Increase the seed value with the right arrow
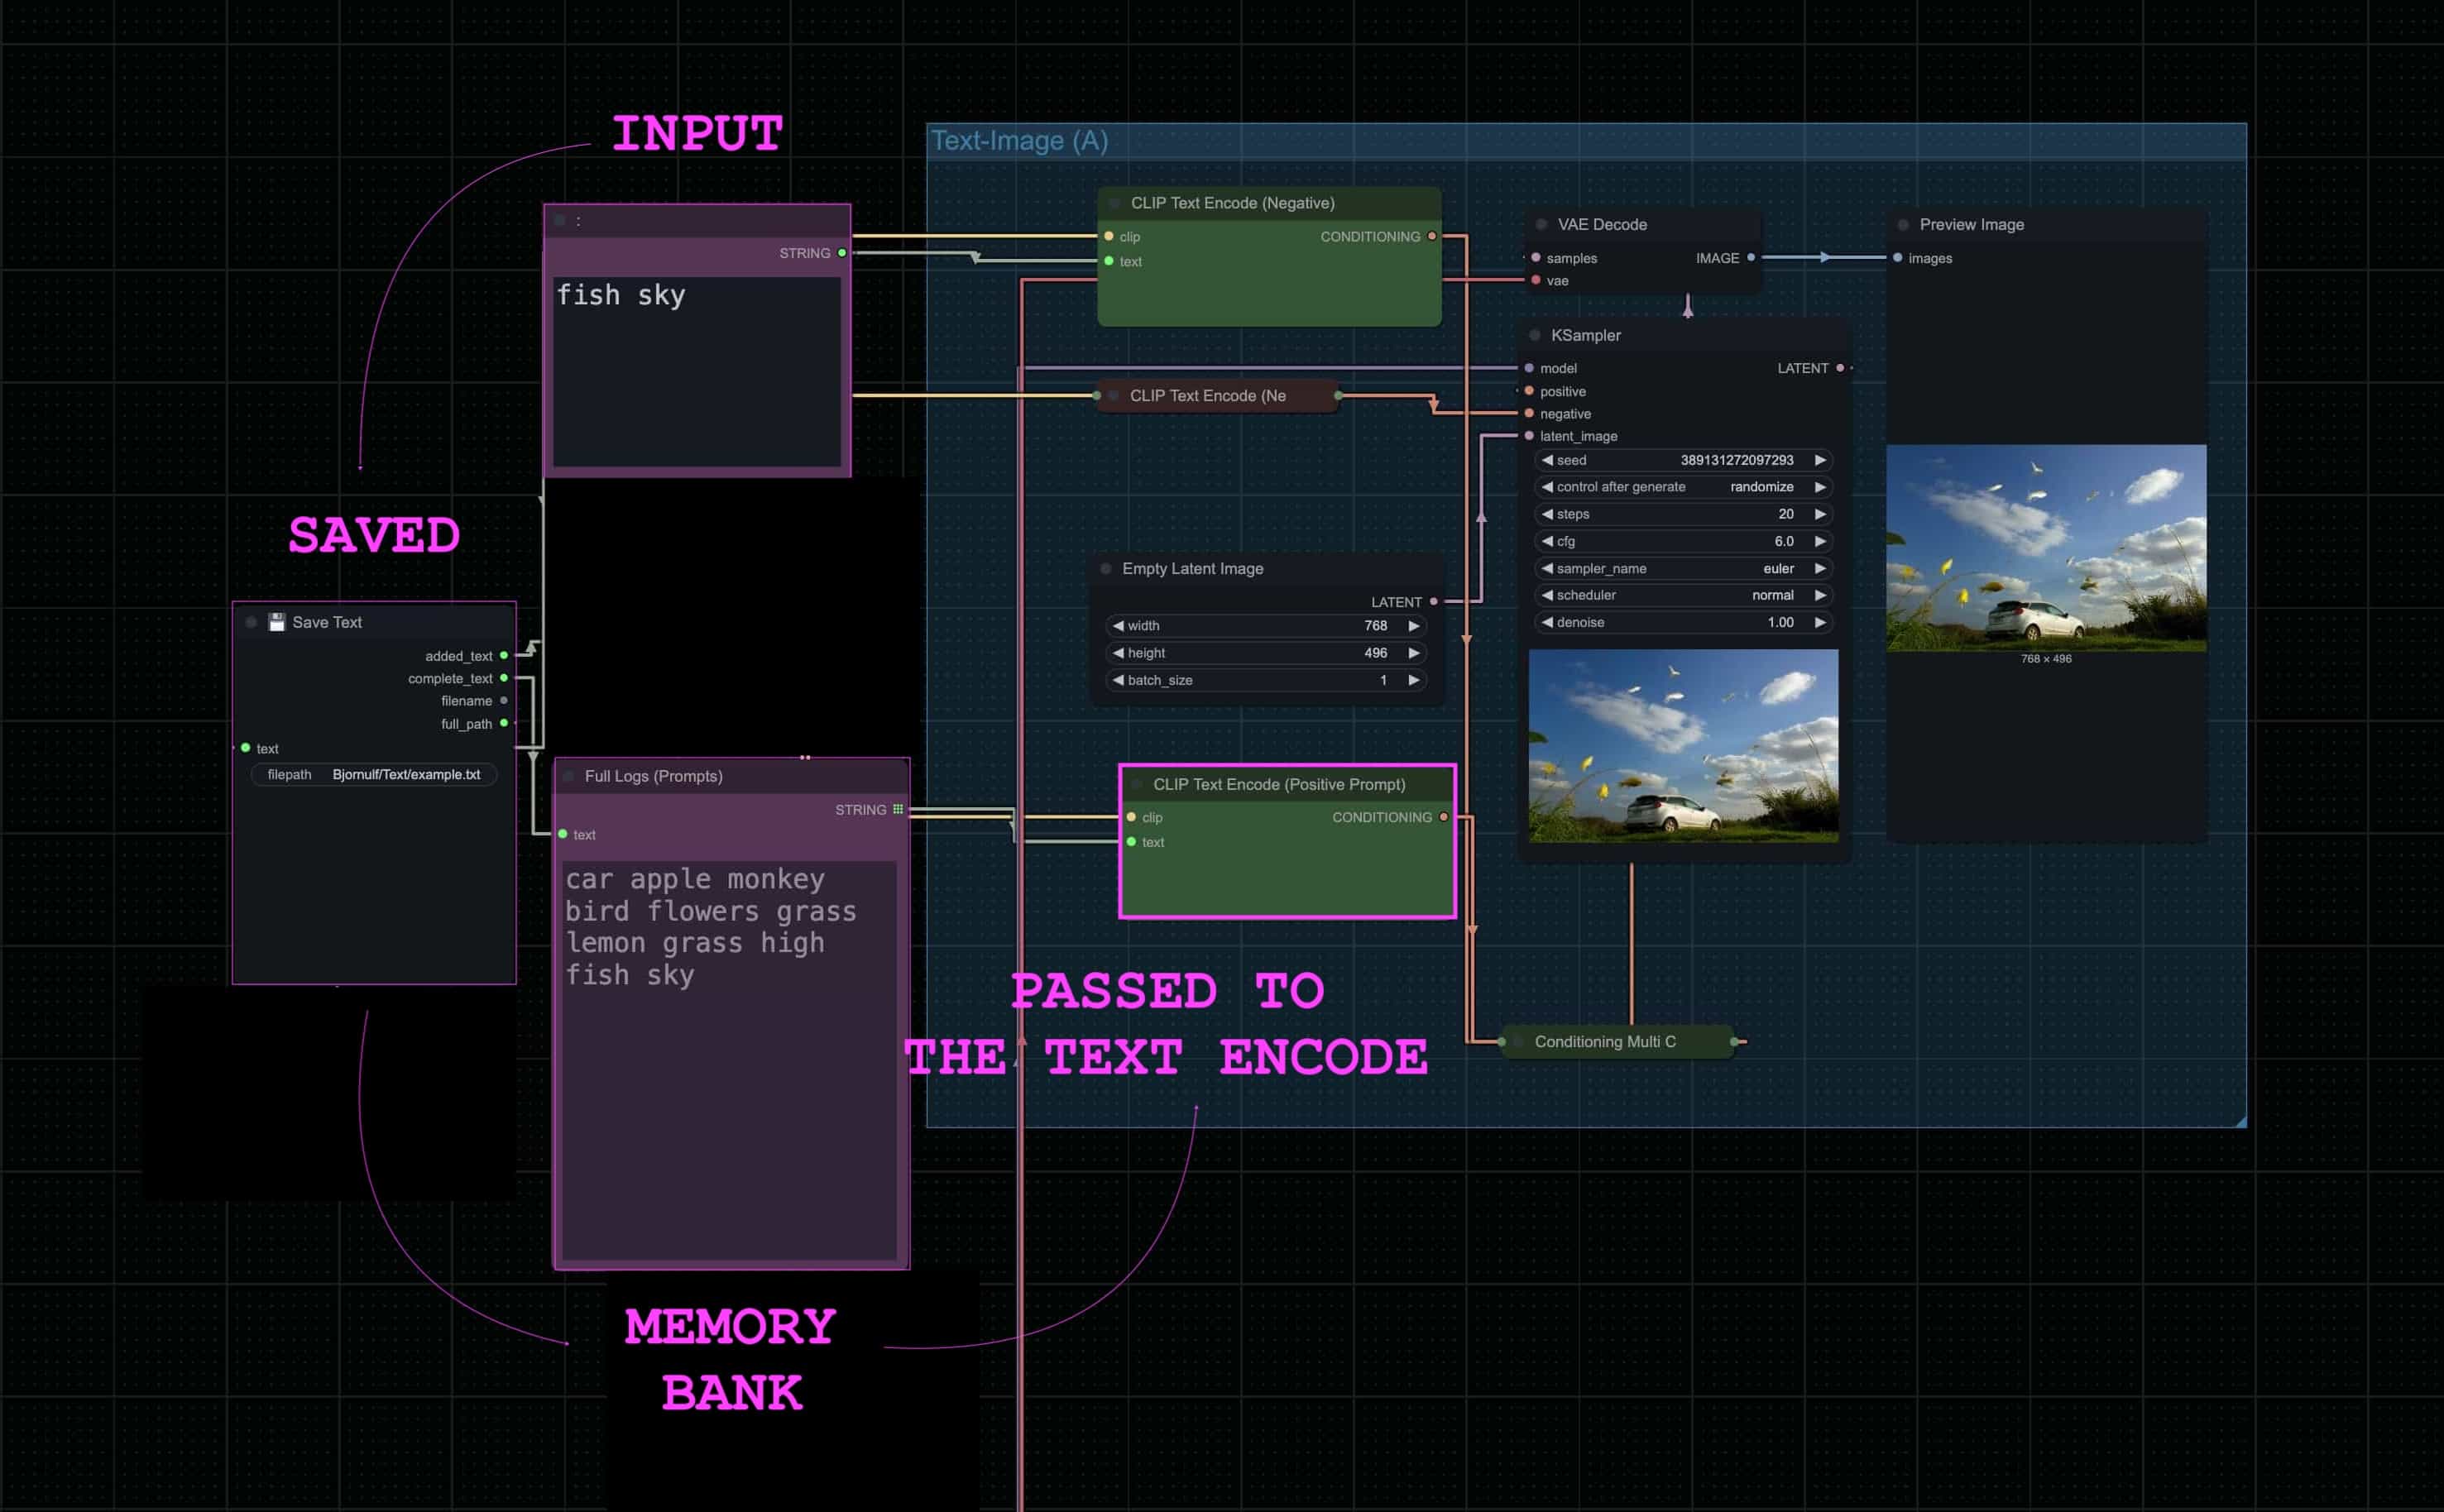This screenshot has width=2444, height=1512. 1820,460
